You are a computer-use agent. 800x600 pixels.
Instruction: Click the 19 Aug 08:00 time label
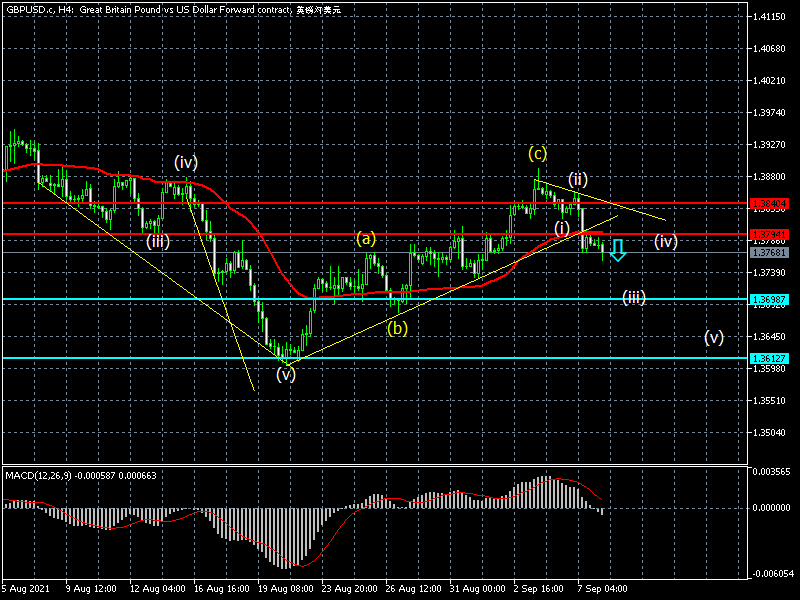tap(285, 589)
